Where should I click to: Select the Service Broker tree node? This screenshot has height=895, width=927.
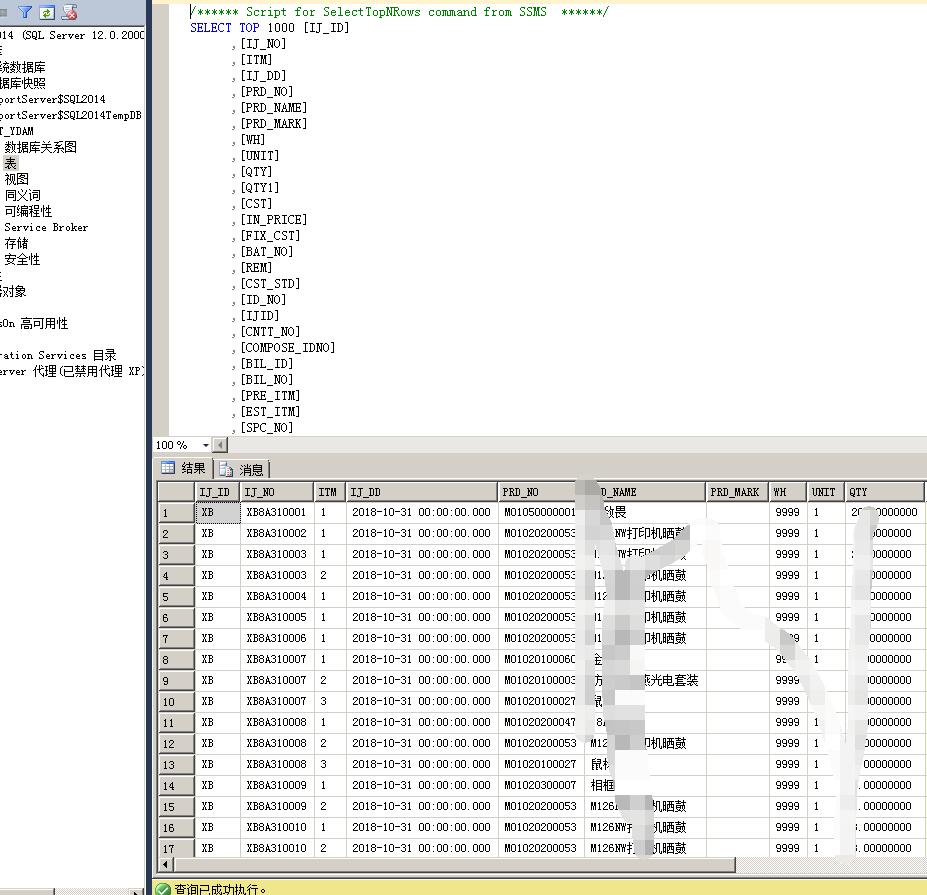46,227
